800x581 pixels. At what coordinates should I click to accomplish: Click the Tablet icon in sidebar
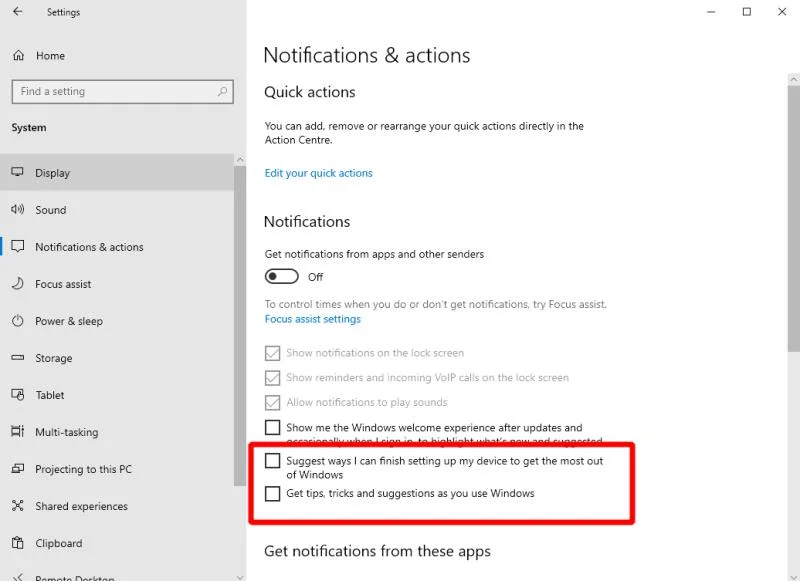point(17,394)
